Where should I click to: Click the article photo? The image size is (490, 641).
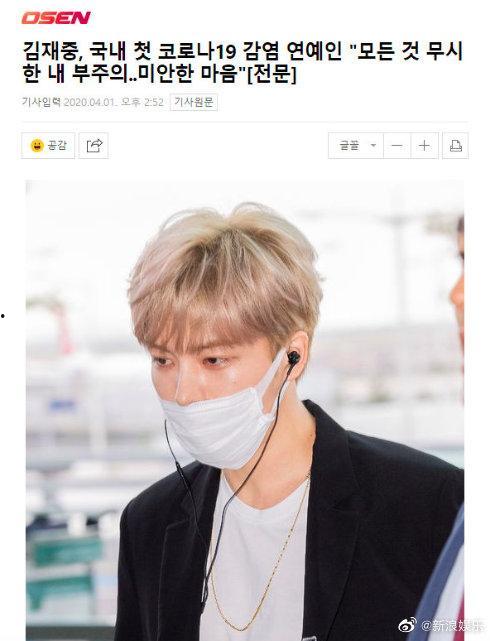[x=244, y=410]
